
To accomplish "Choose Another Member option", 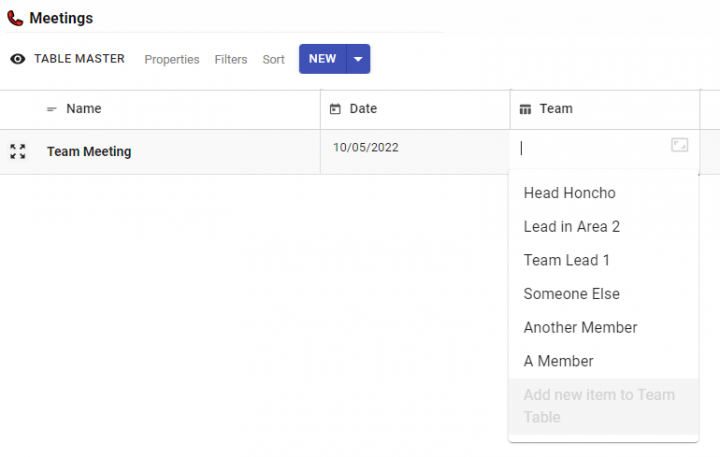I will [580, 327].
